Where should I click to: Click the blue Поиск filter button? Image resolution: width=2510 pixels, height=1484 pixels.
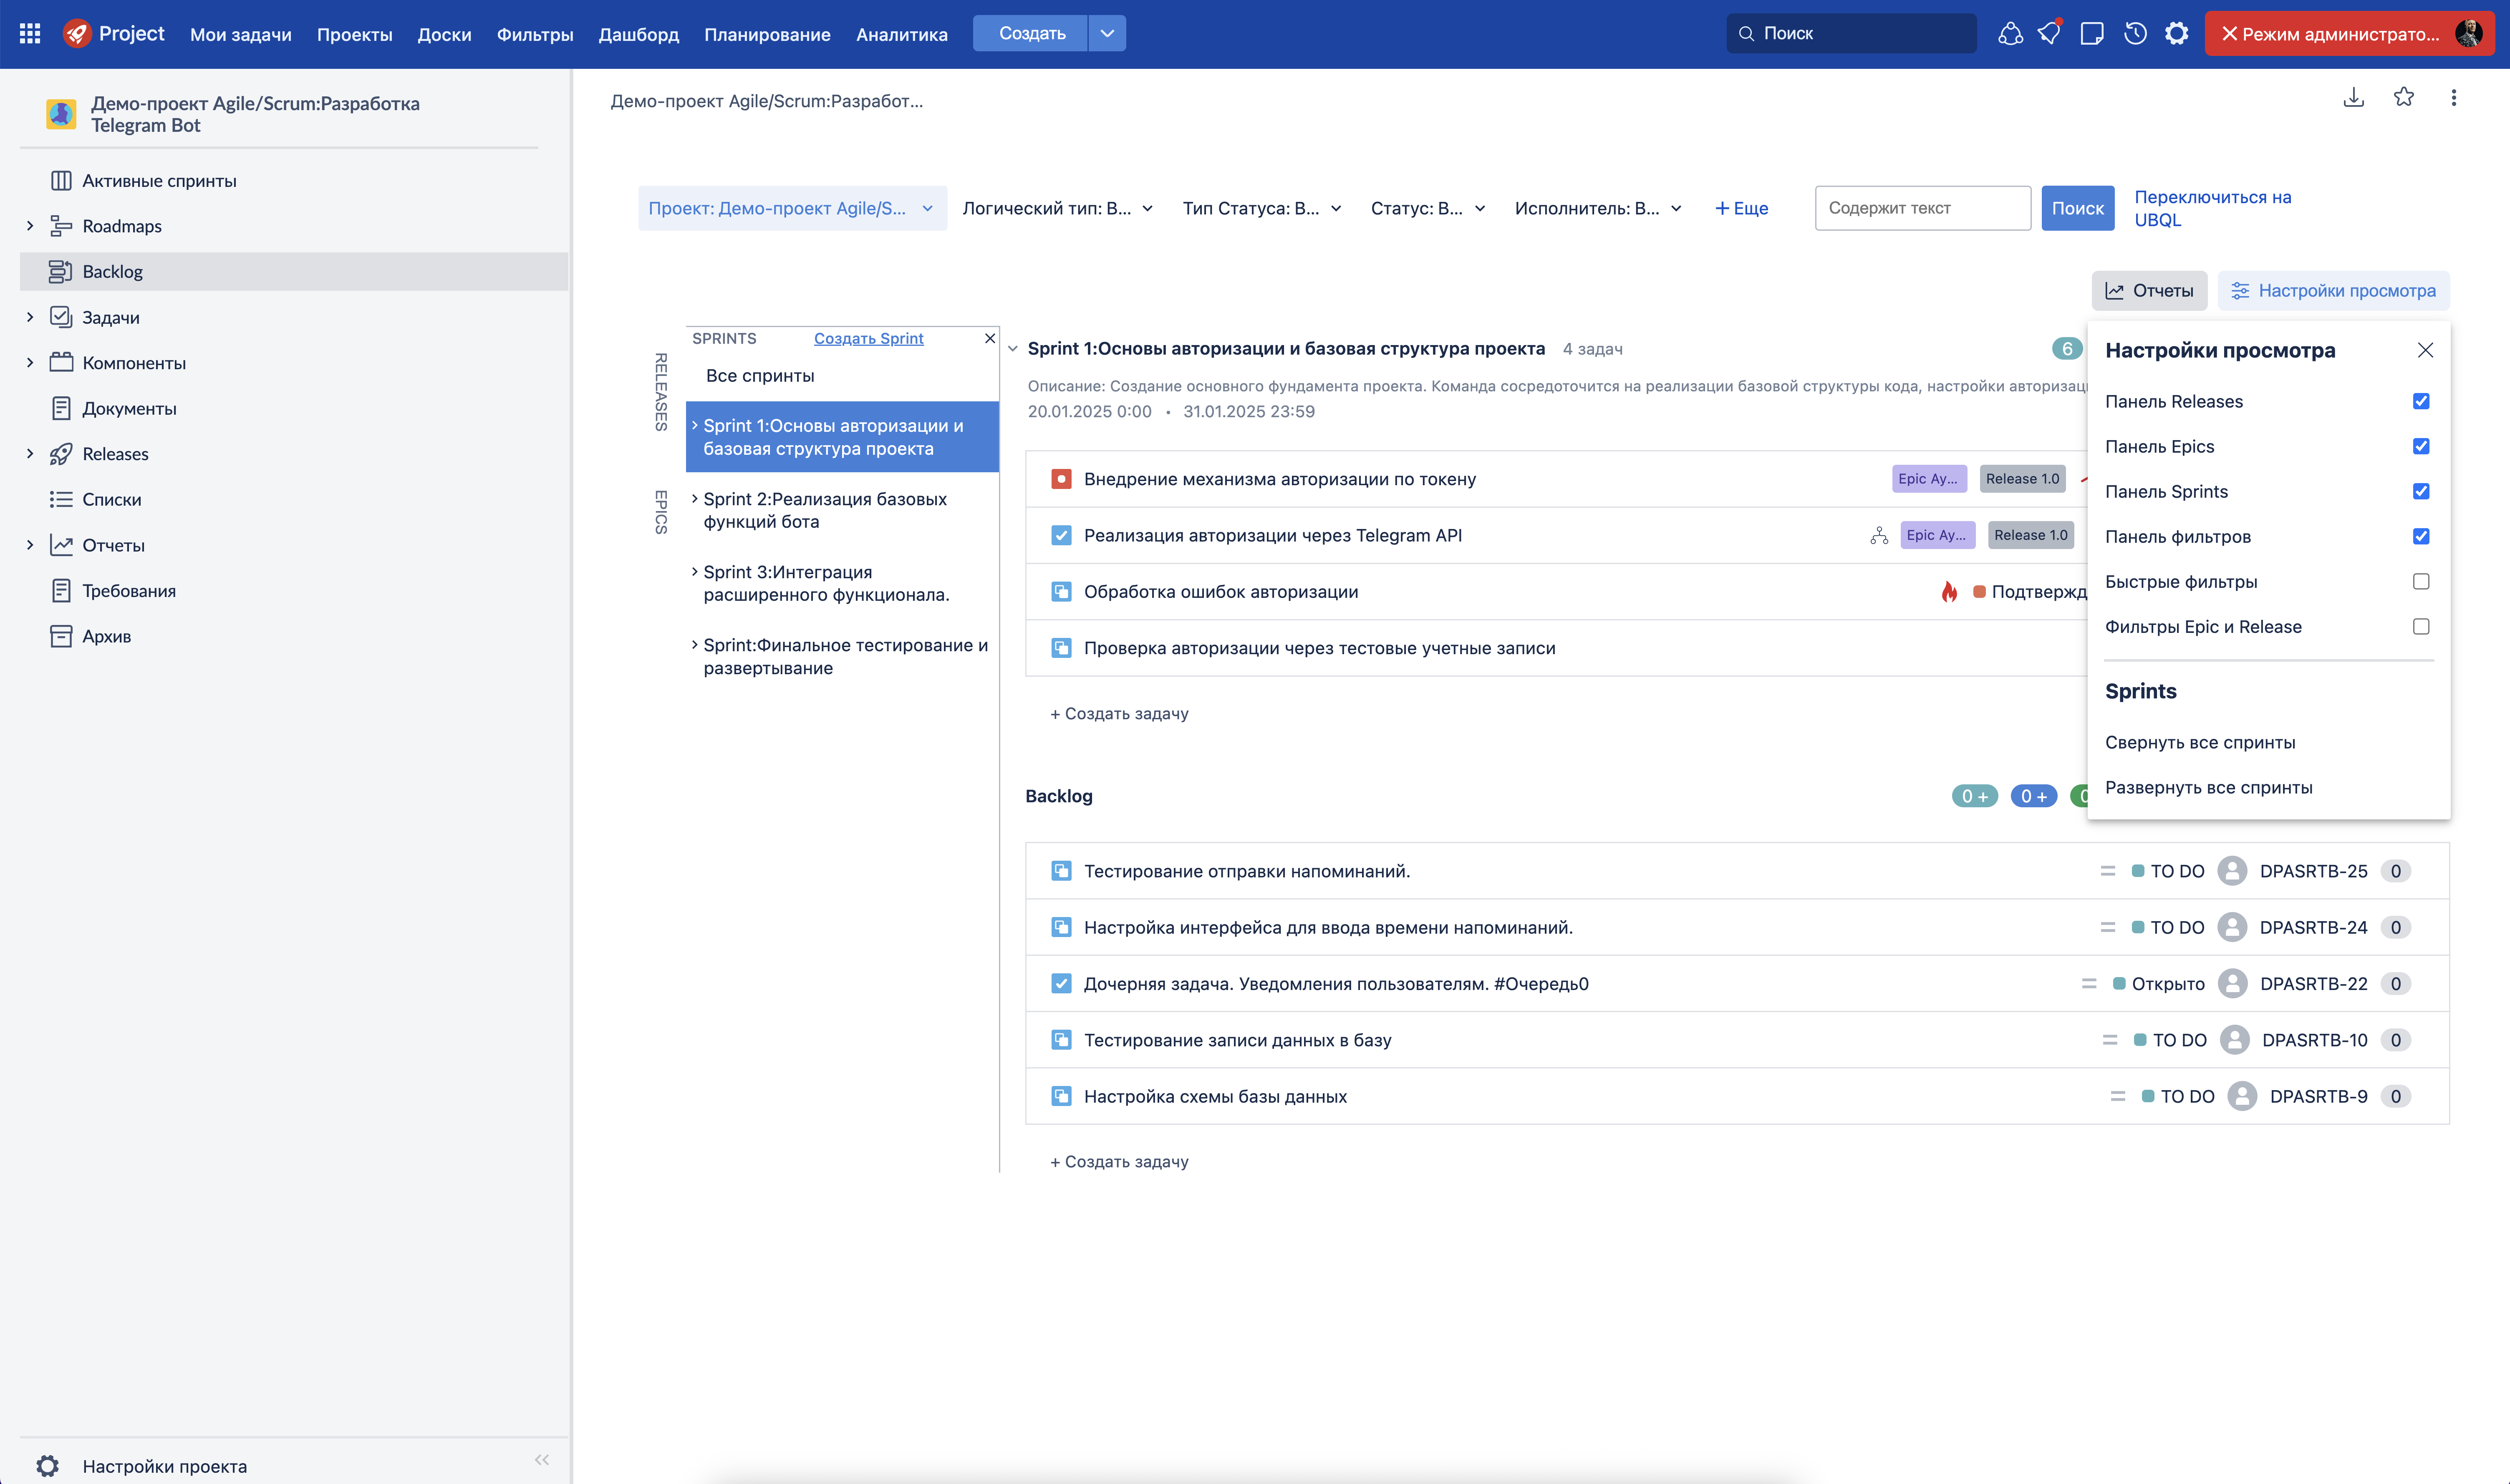coord(2078,208)
